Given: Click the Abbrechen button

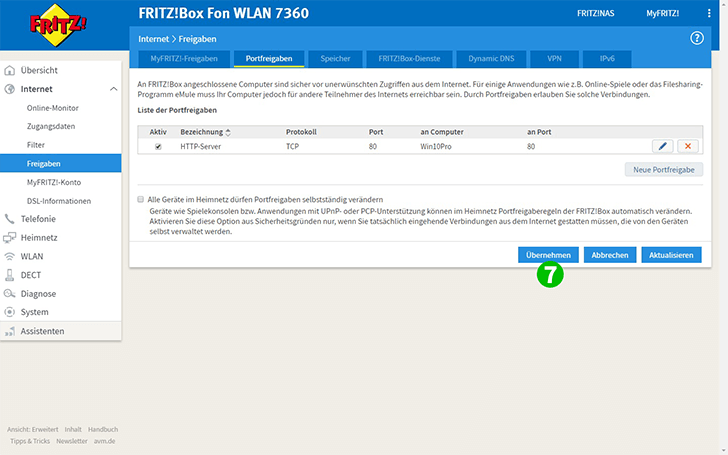Looking at the screenshot, I should click(610, 255).
